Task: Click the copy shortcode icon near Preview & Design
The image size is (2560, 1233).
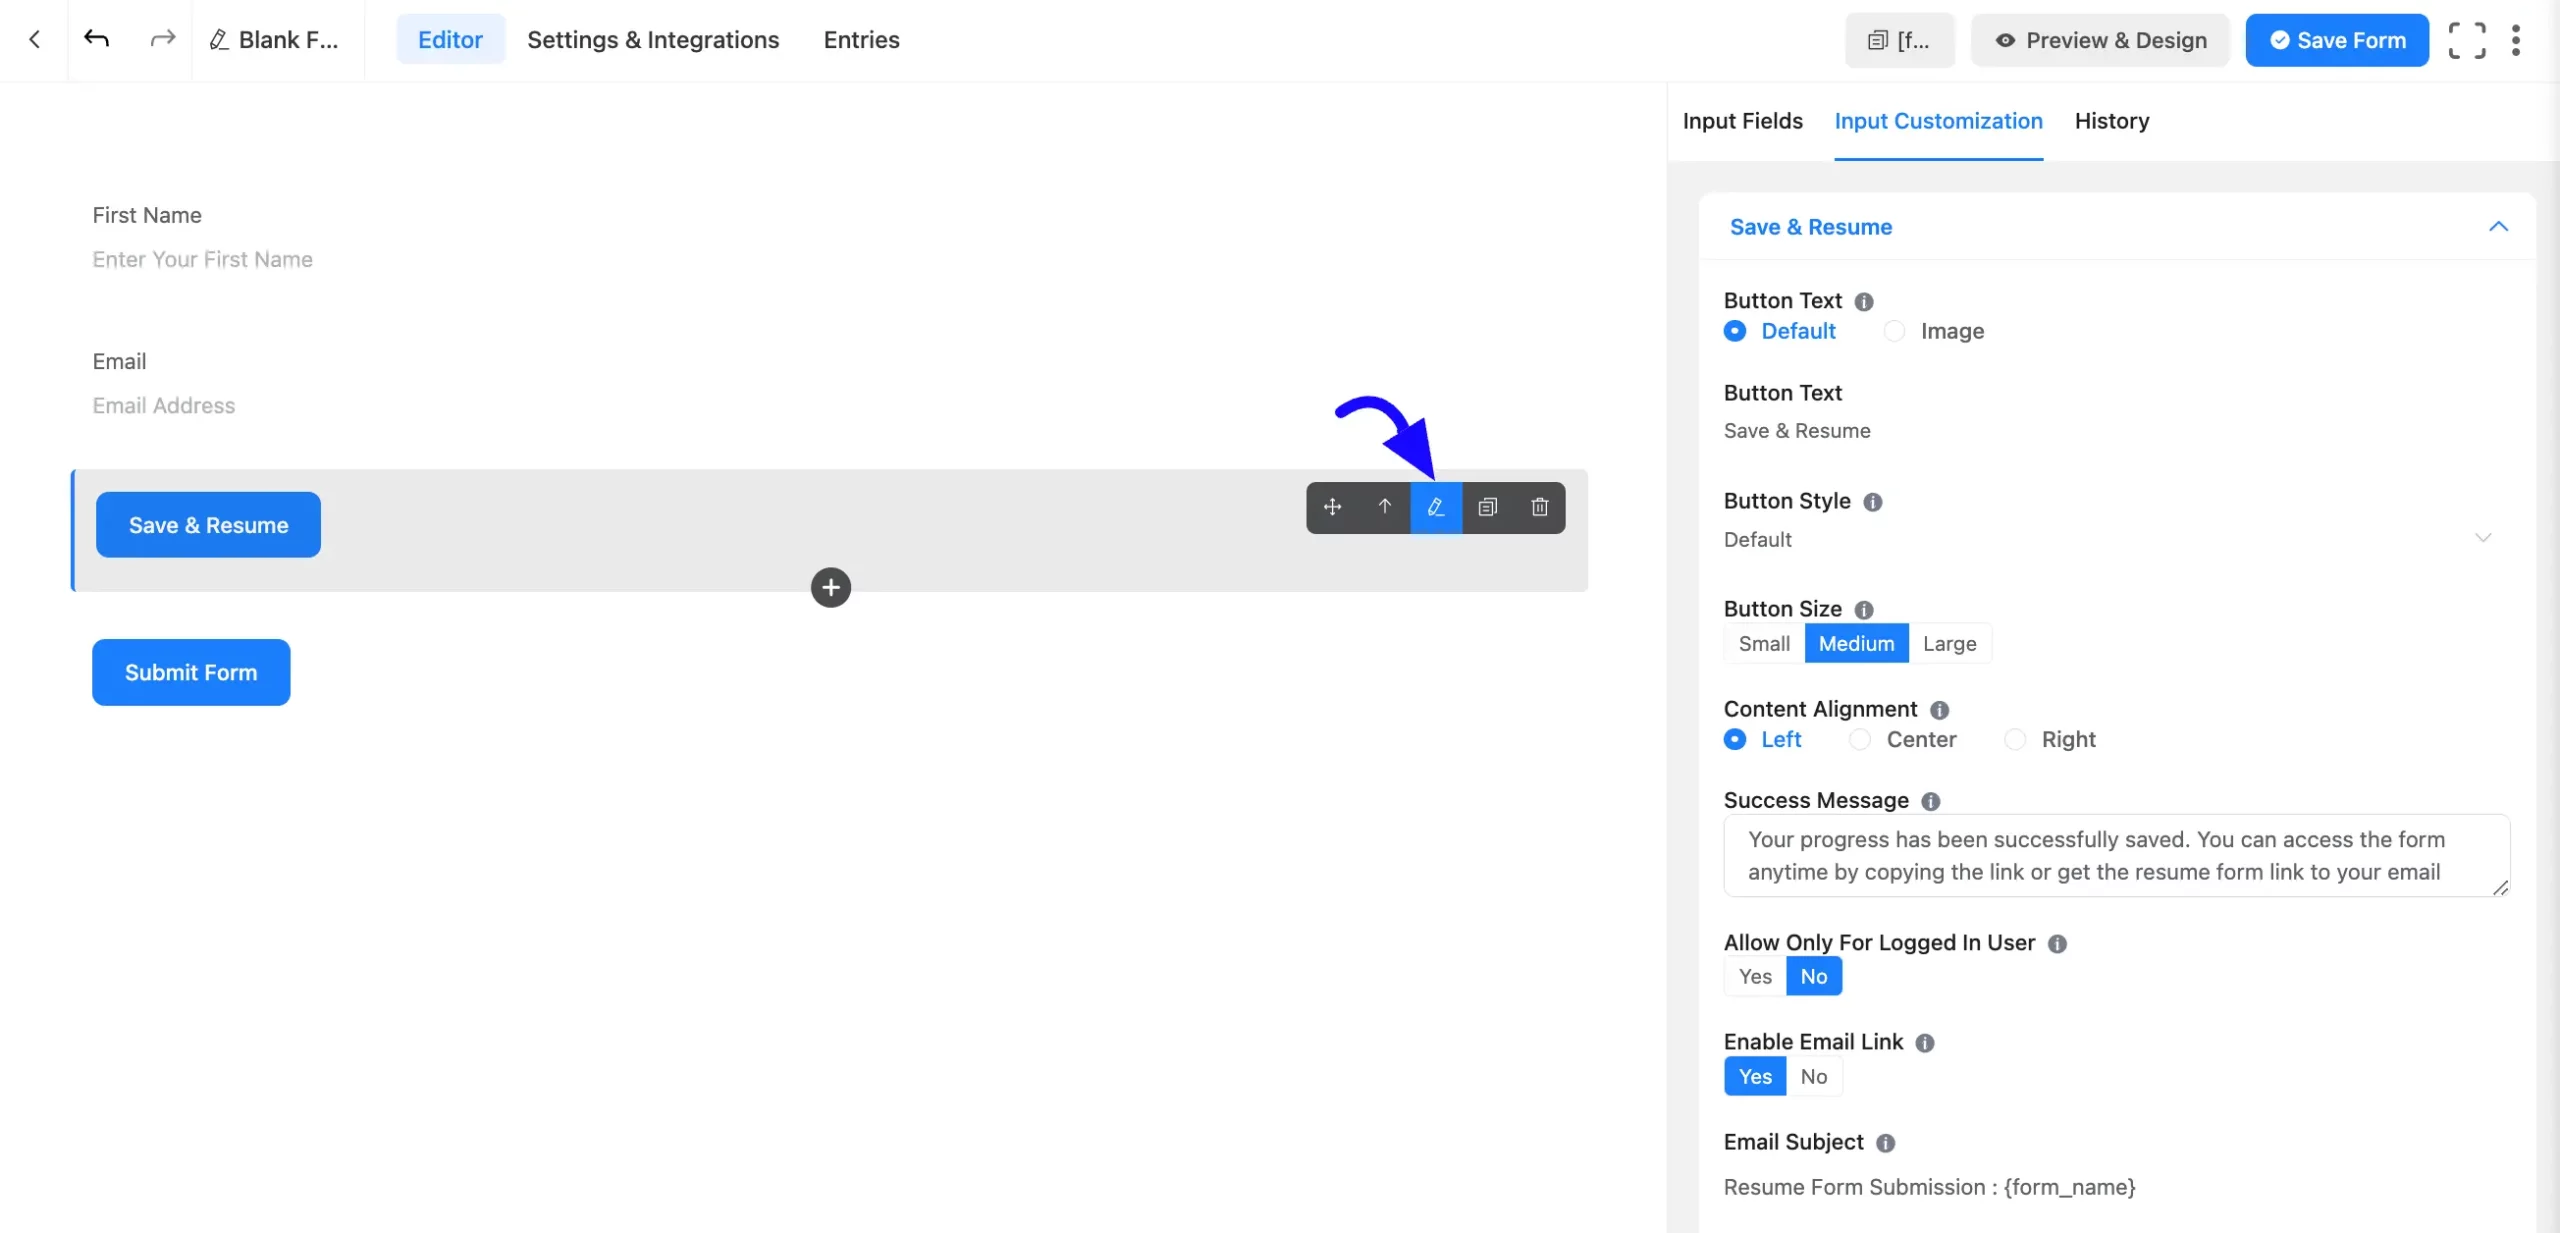Action: tap(1898, 40)
